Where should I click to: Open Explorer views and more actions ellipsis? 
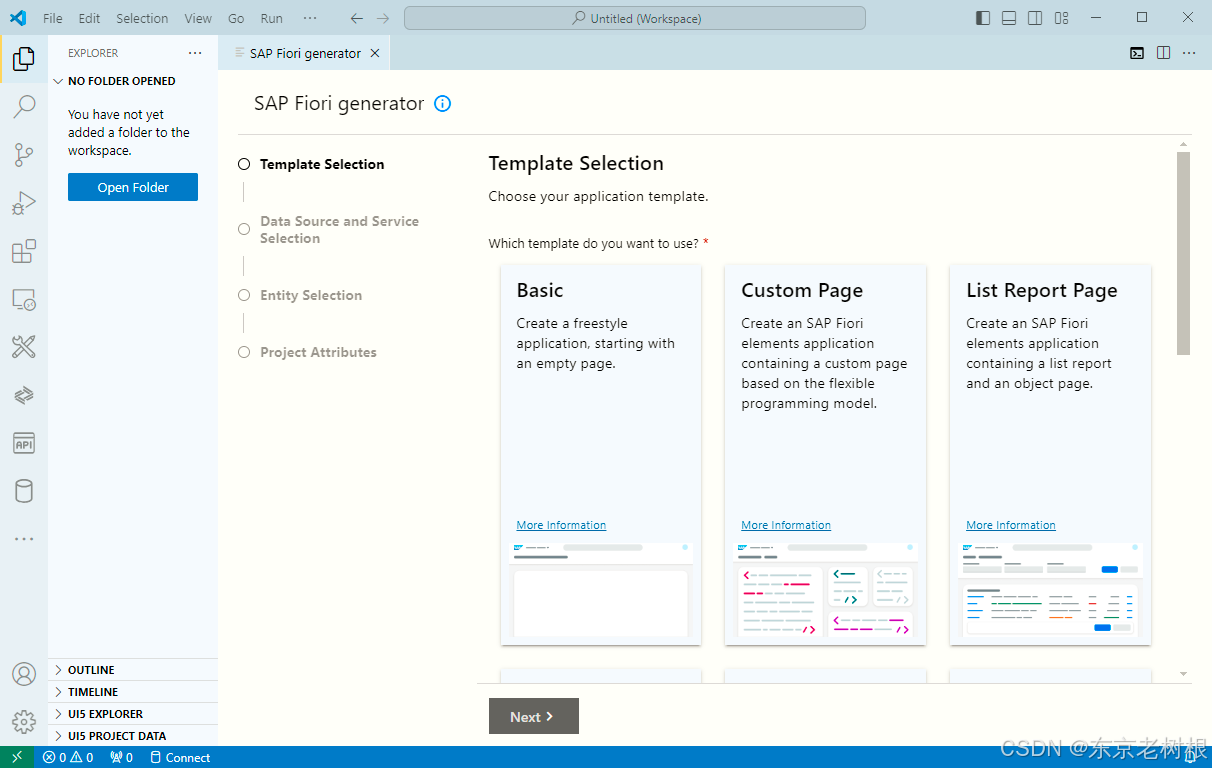195,53
